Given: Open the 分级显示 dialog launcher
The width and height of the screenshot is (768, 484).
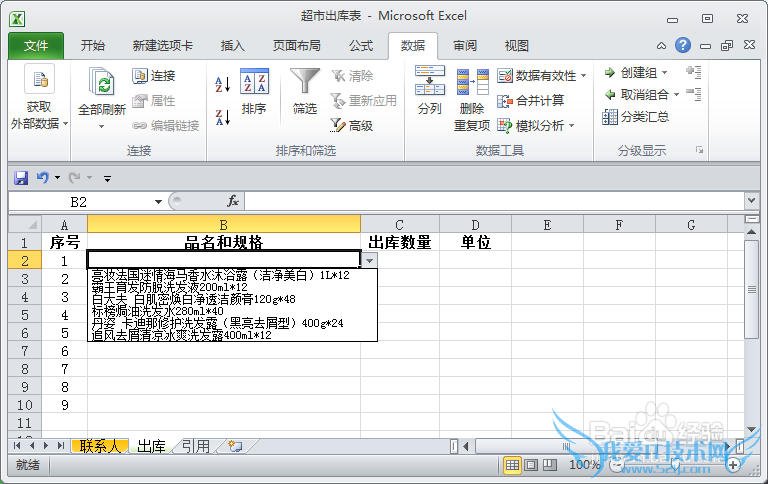Looking at the screenshot, I should [x=699, y=150].
